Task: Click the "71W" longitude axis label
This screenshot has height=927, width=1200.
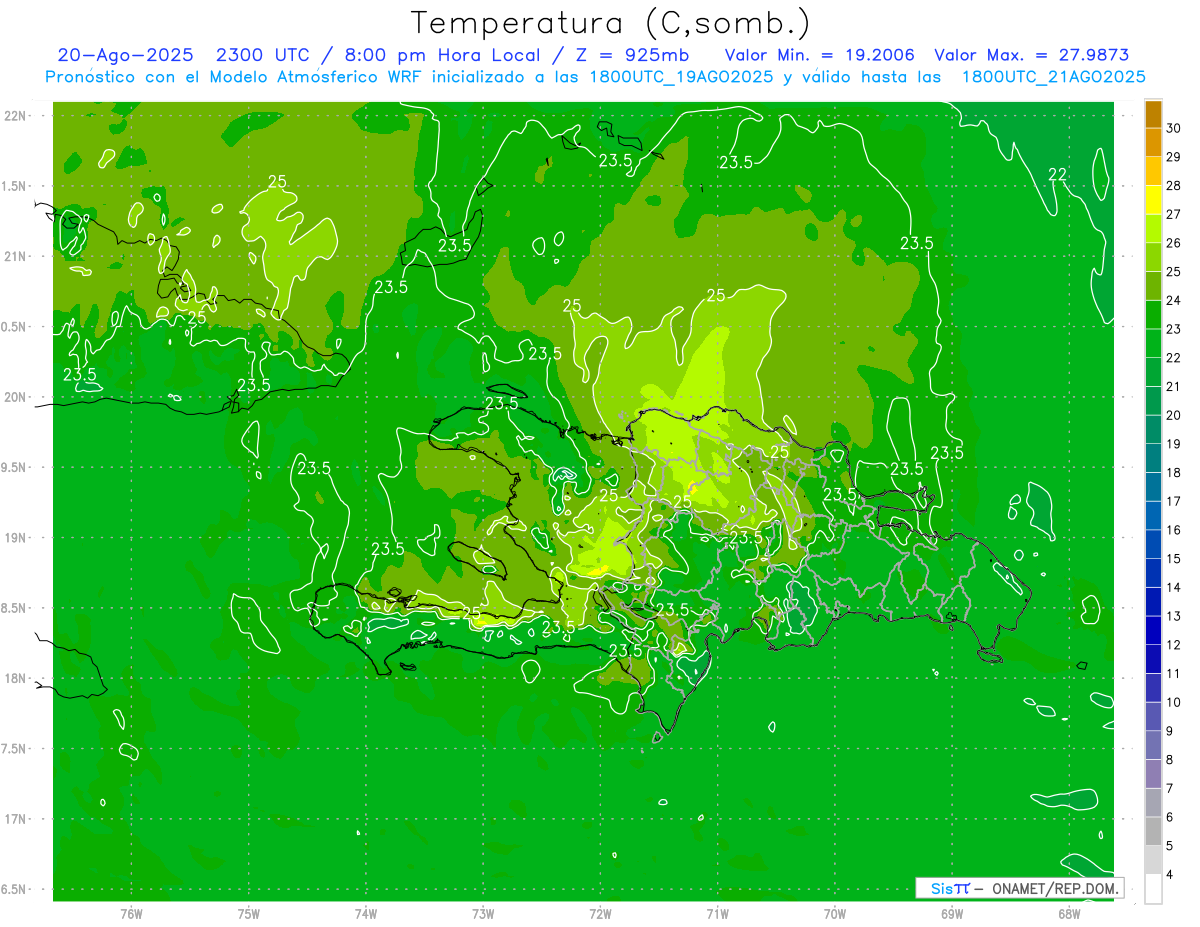Action: point(717,914)
